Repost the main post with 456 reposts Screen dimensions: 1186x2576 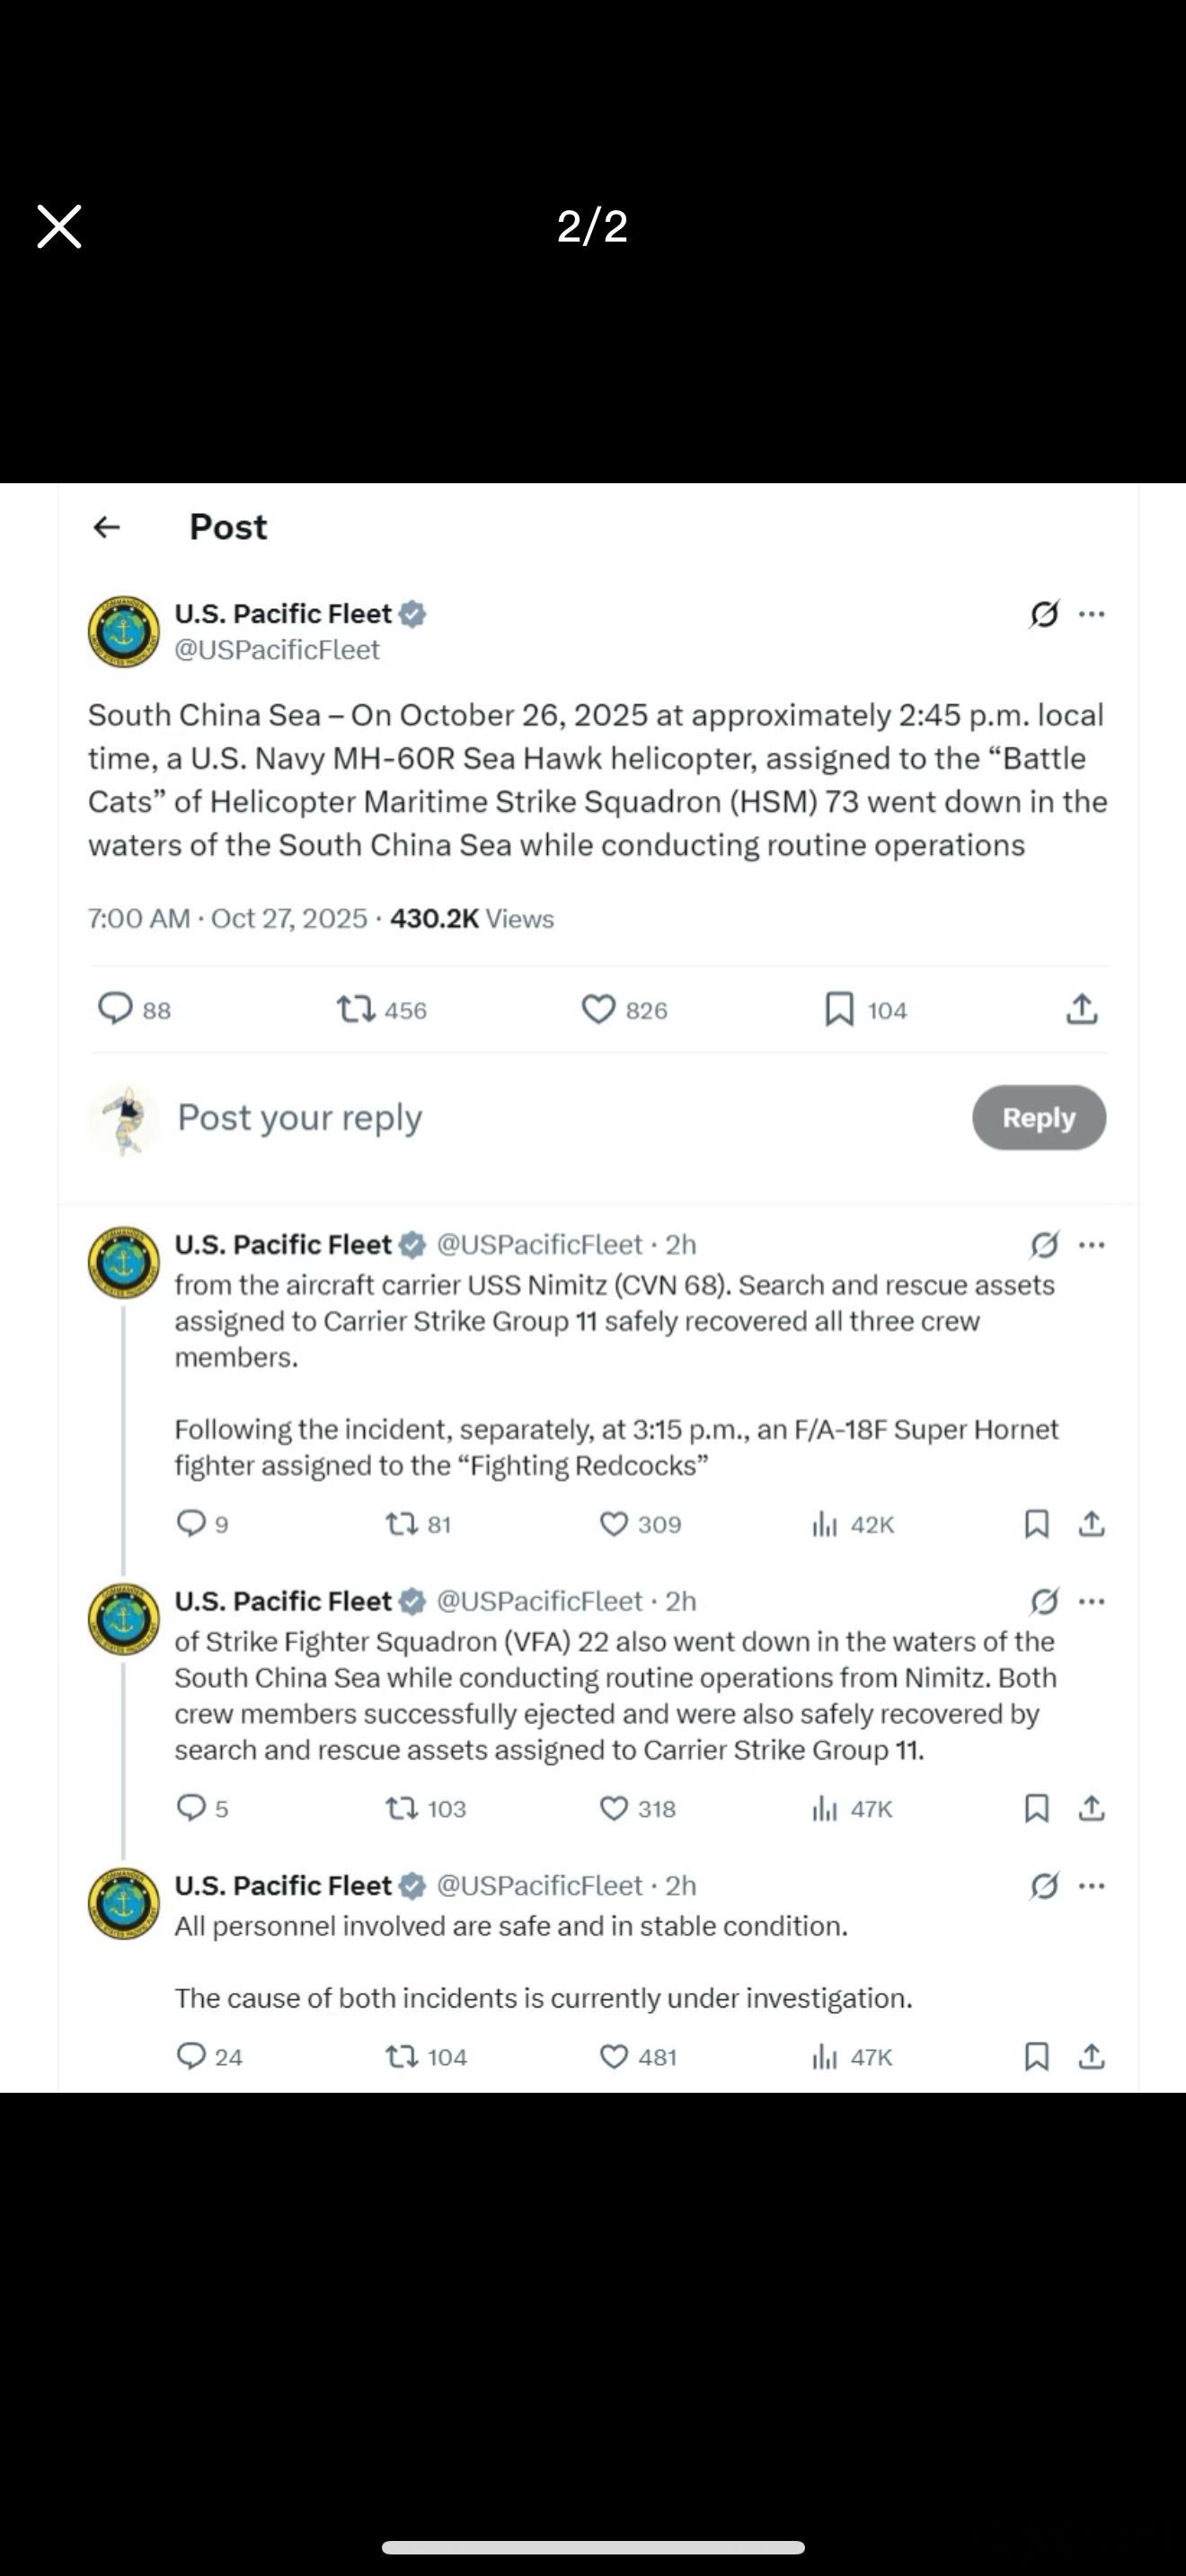tap(356, 1009)
